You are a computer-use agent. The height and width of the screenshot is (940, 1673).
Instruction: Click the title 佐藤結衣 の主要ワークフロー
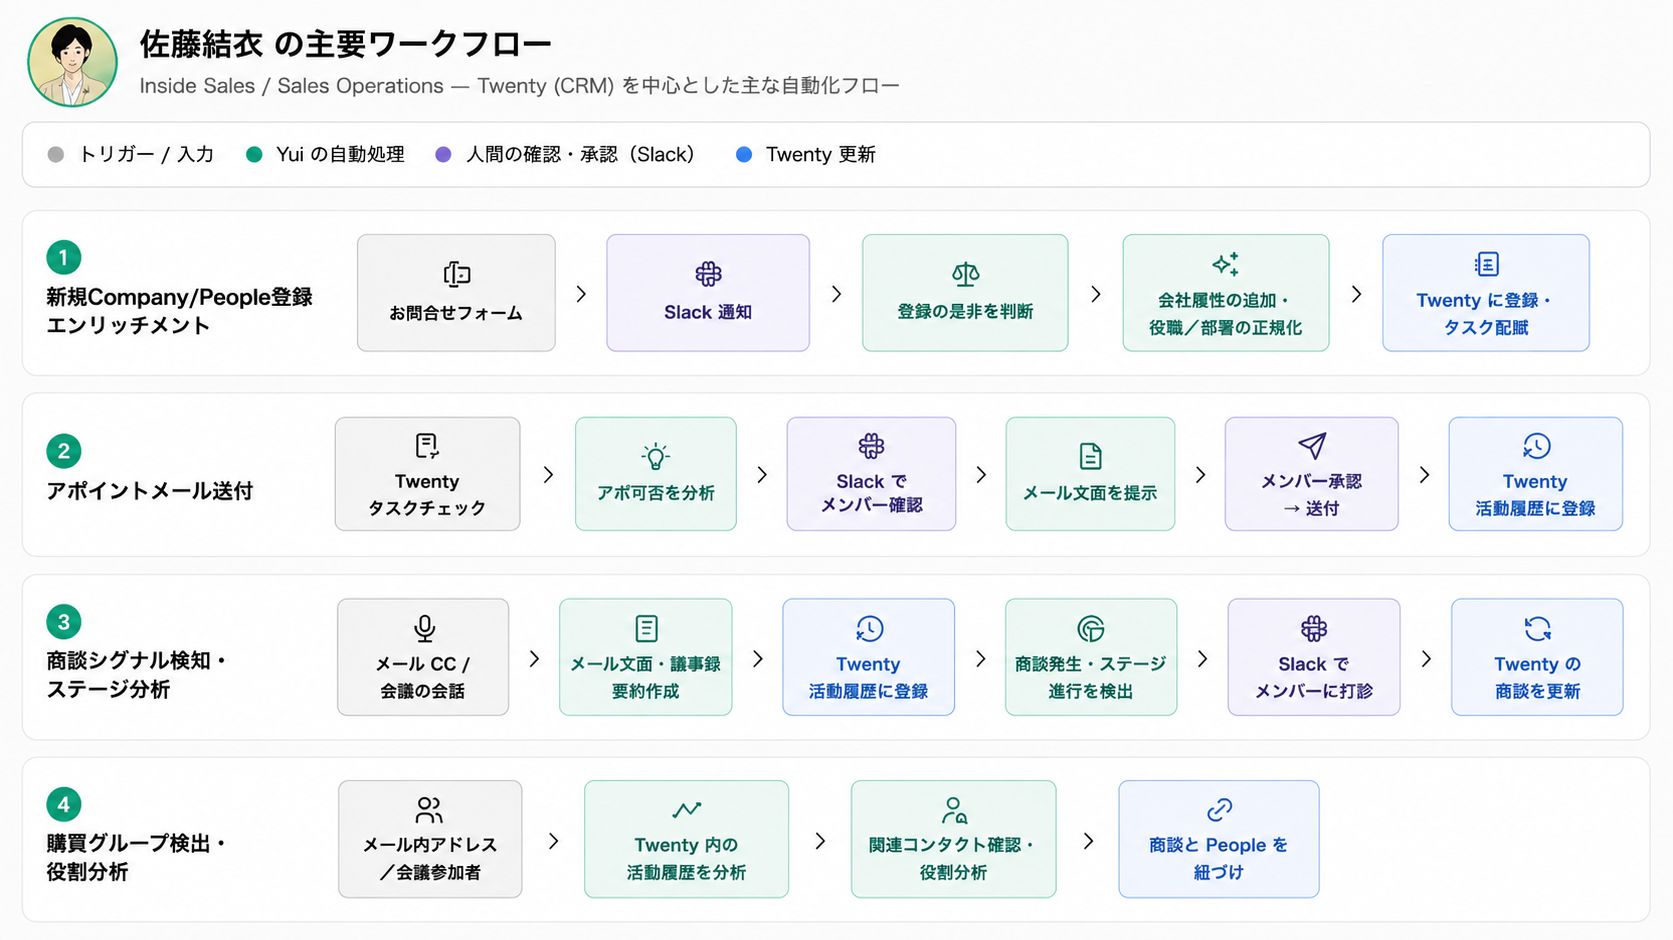click(345, 44)
